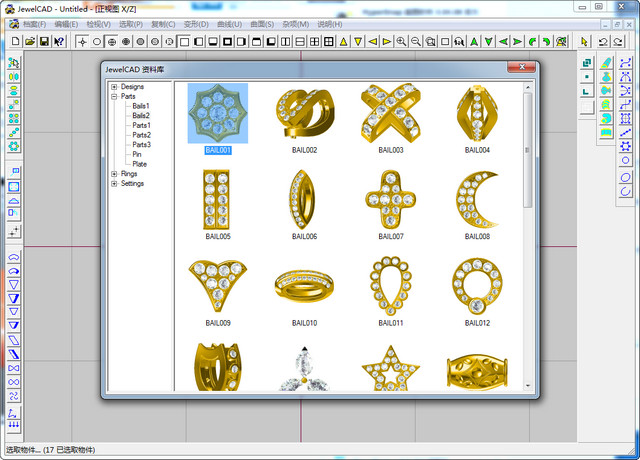This screenshot has height=460, width=640.
Task: Select the BAIL008 crescent moon thumbnail
Action: (477, 200)
